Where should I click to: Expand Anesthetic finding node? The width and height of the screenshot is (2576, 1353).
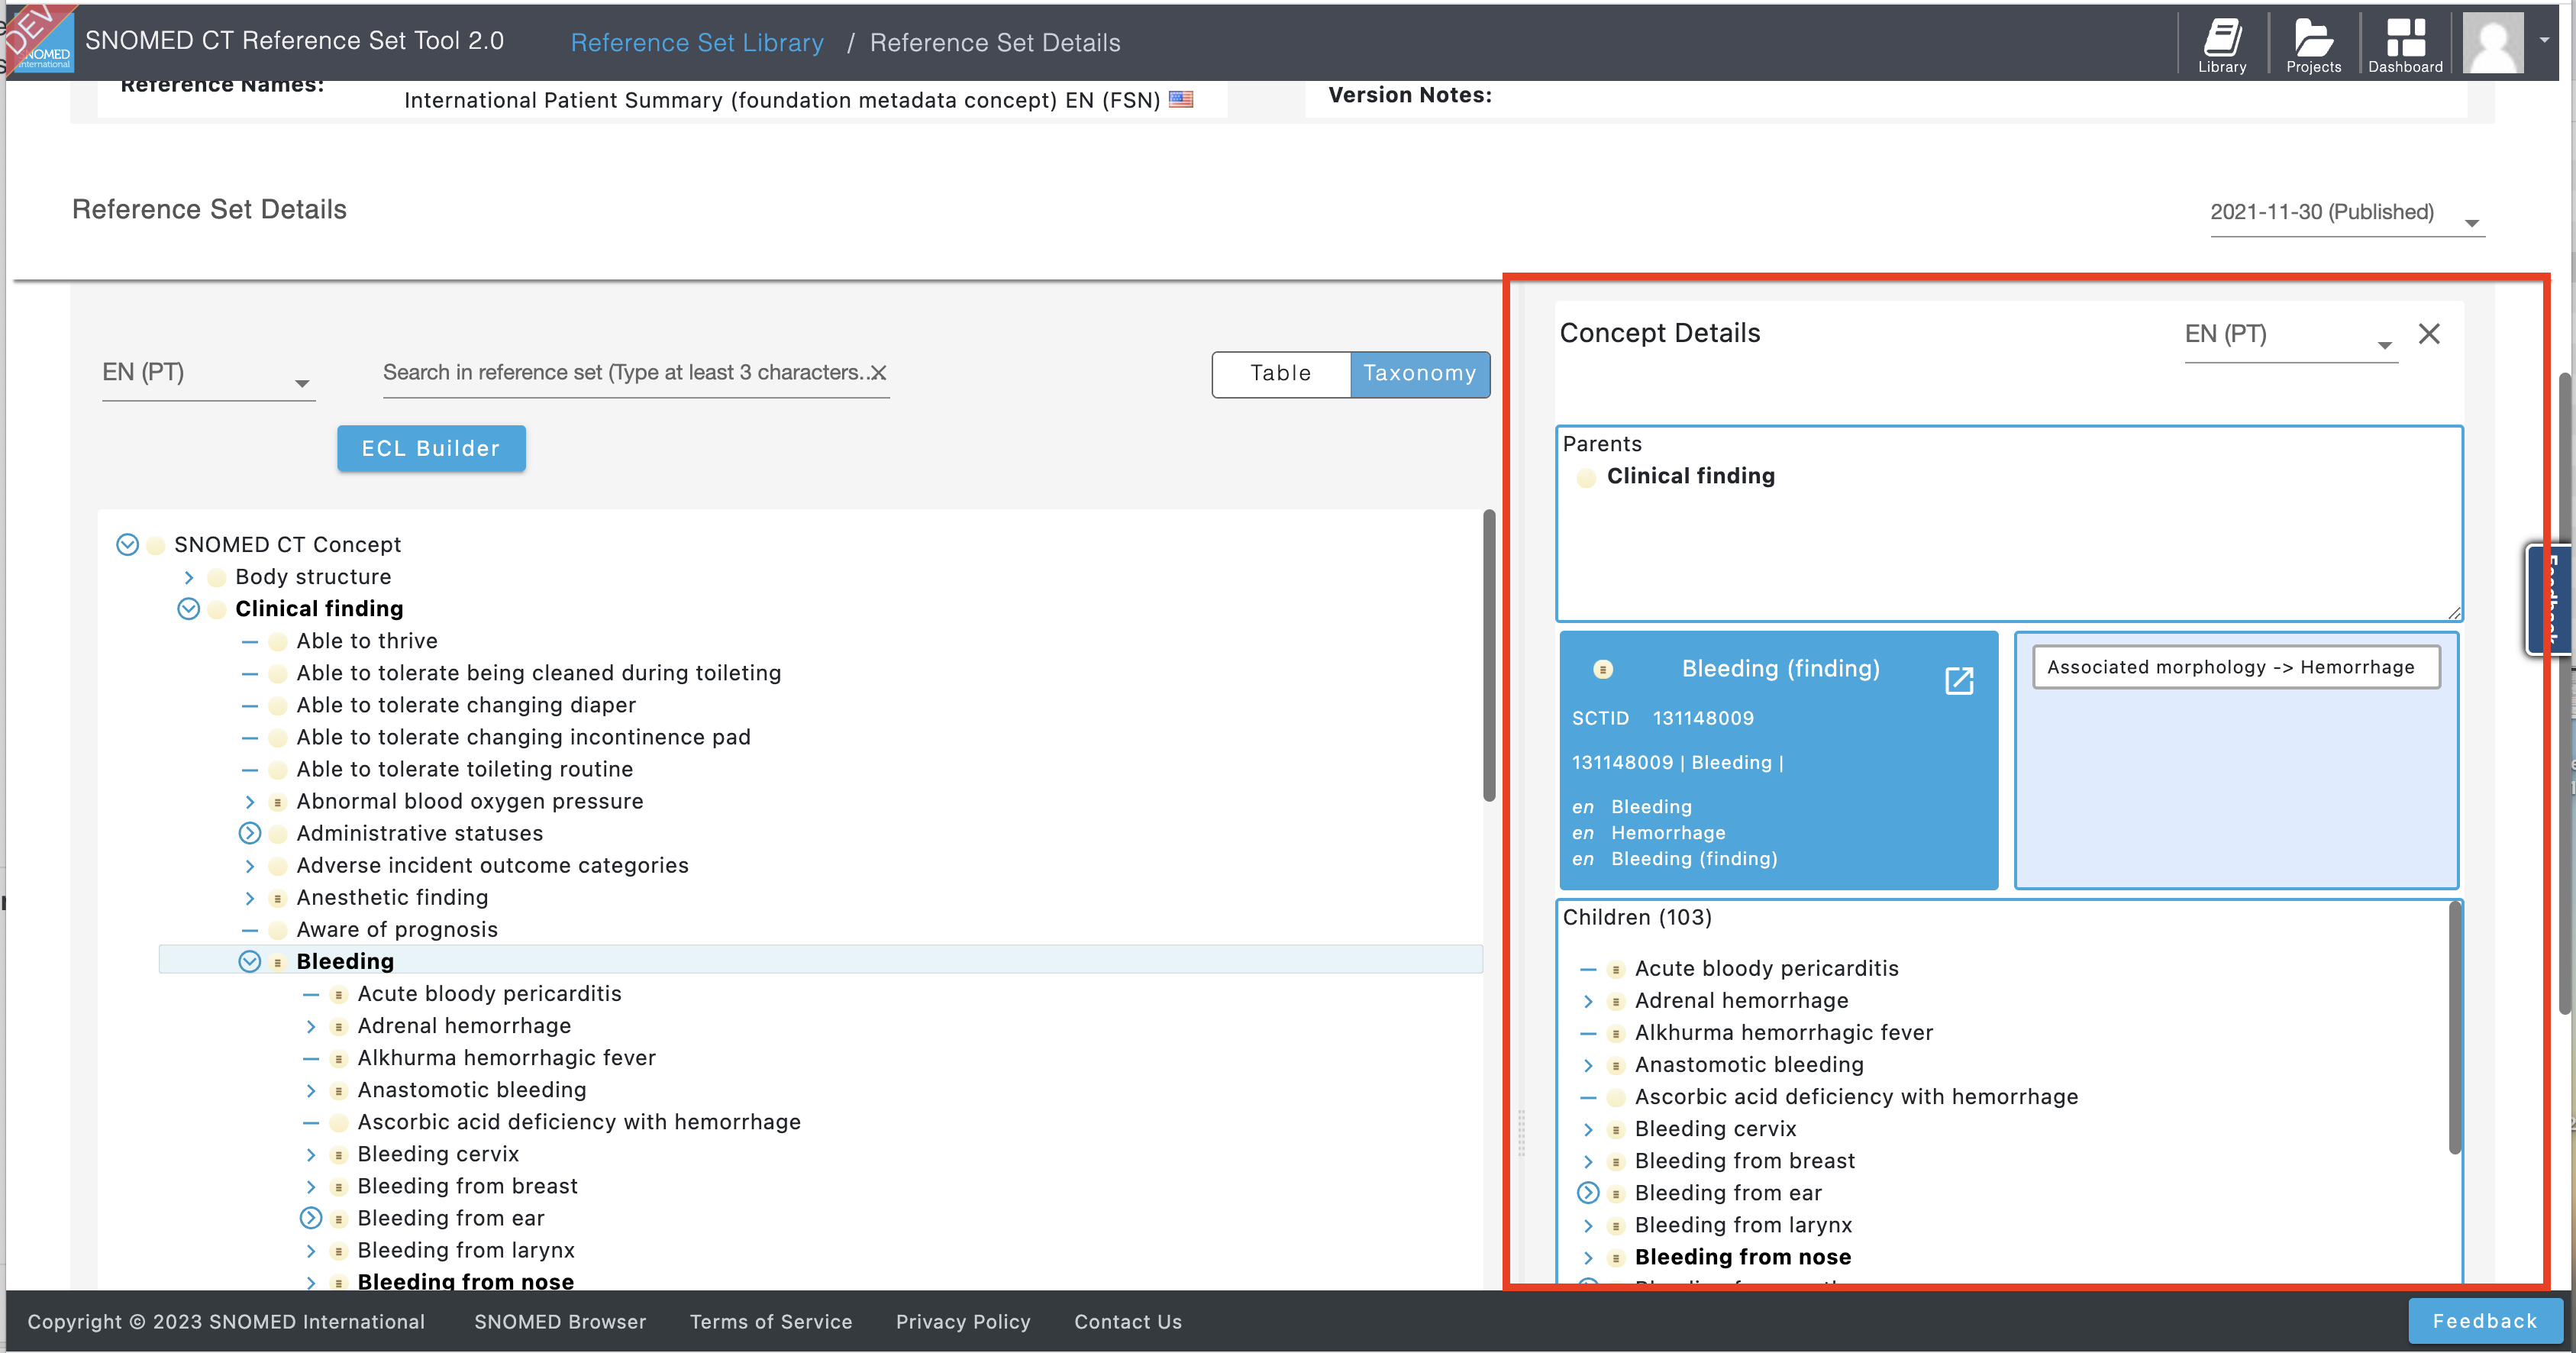[250, 898]
